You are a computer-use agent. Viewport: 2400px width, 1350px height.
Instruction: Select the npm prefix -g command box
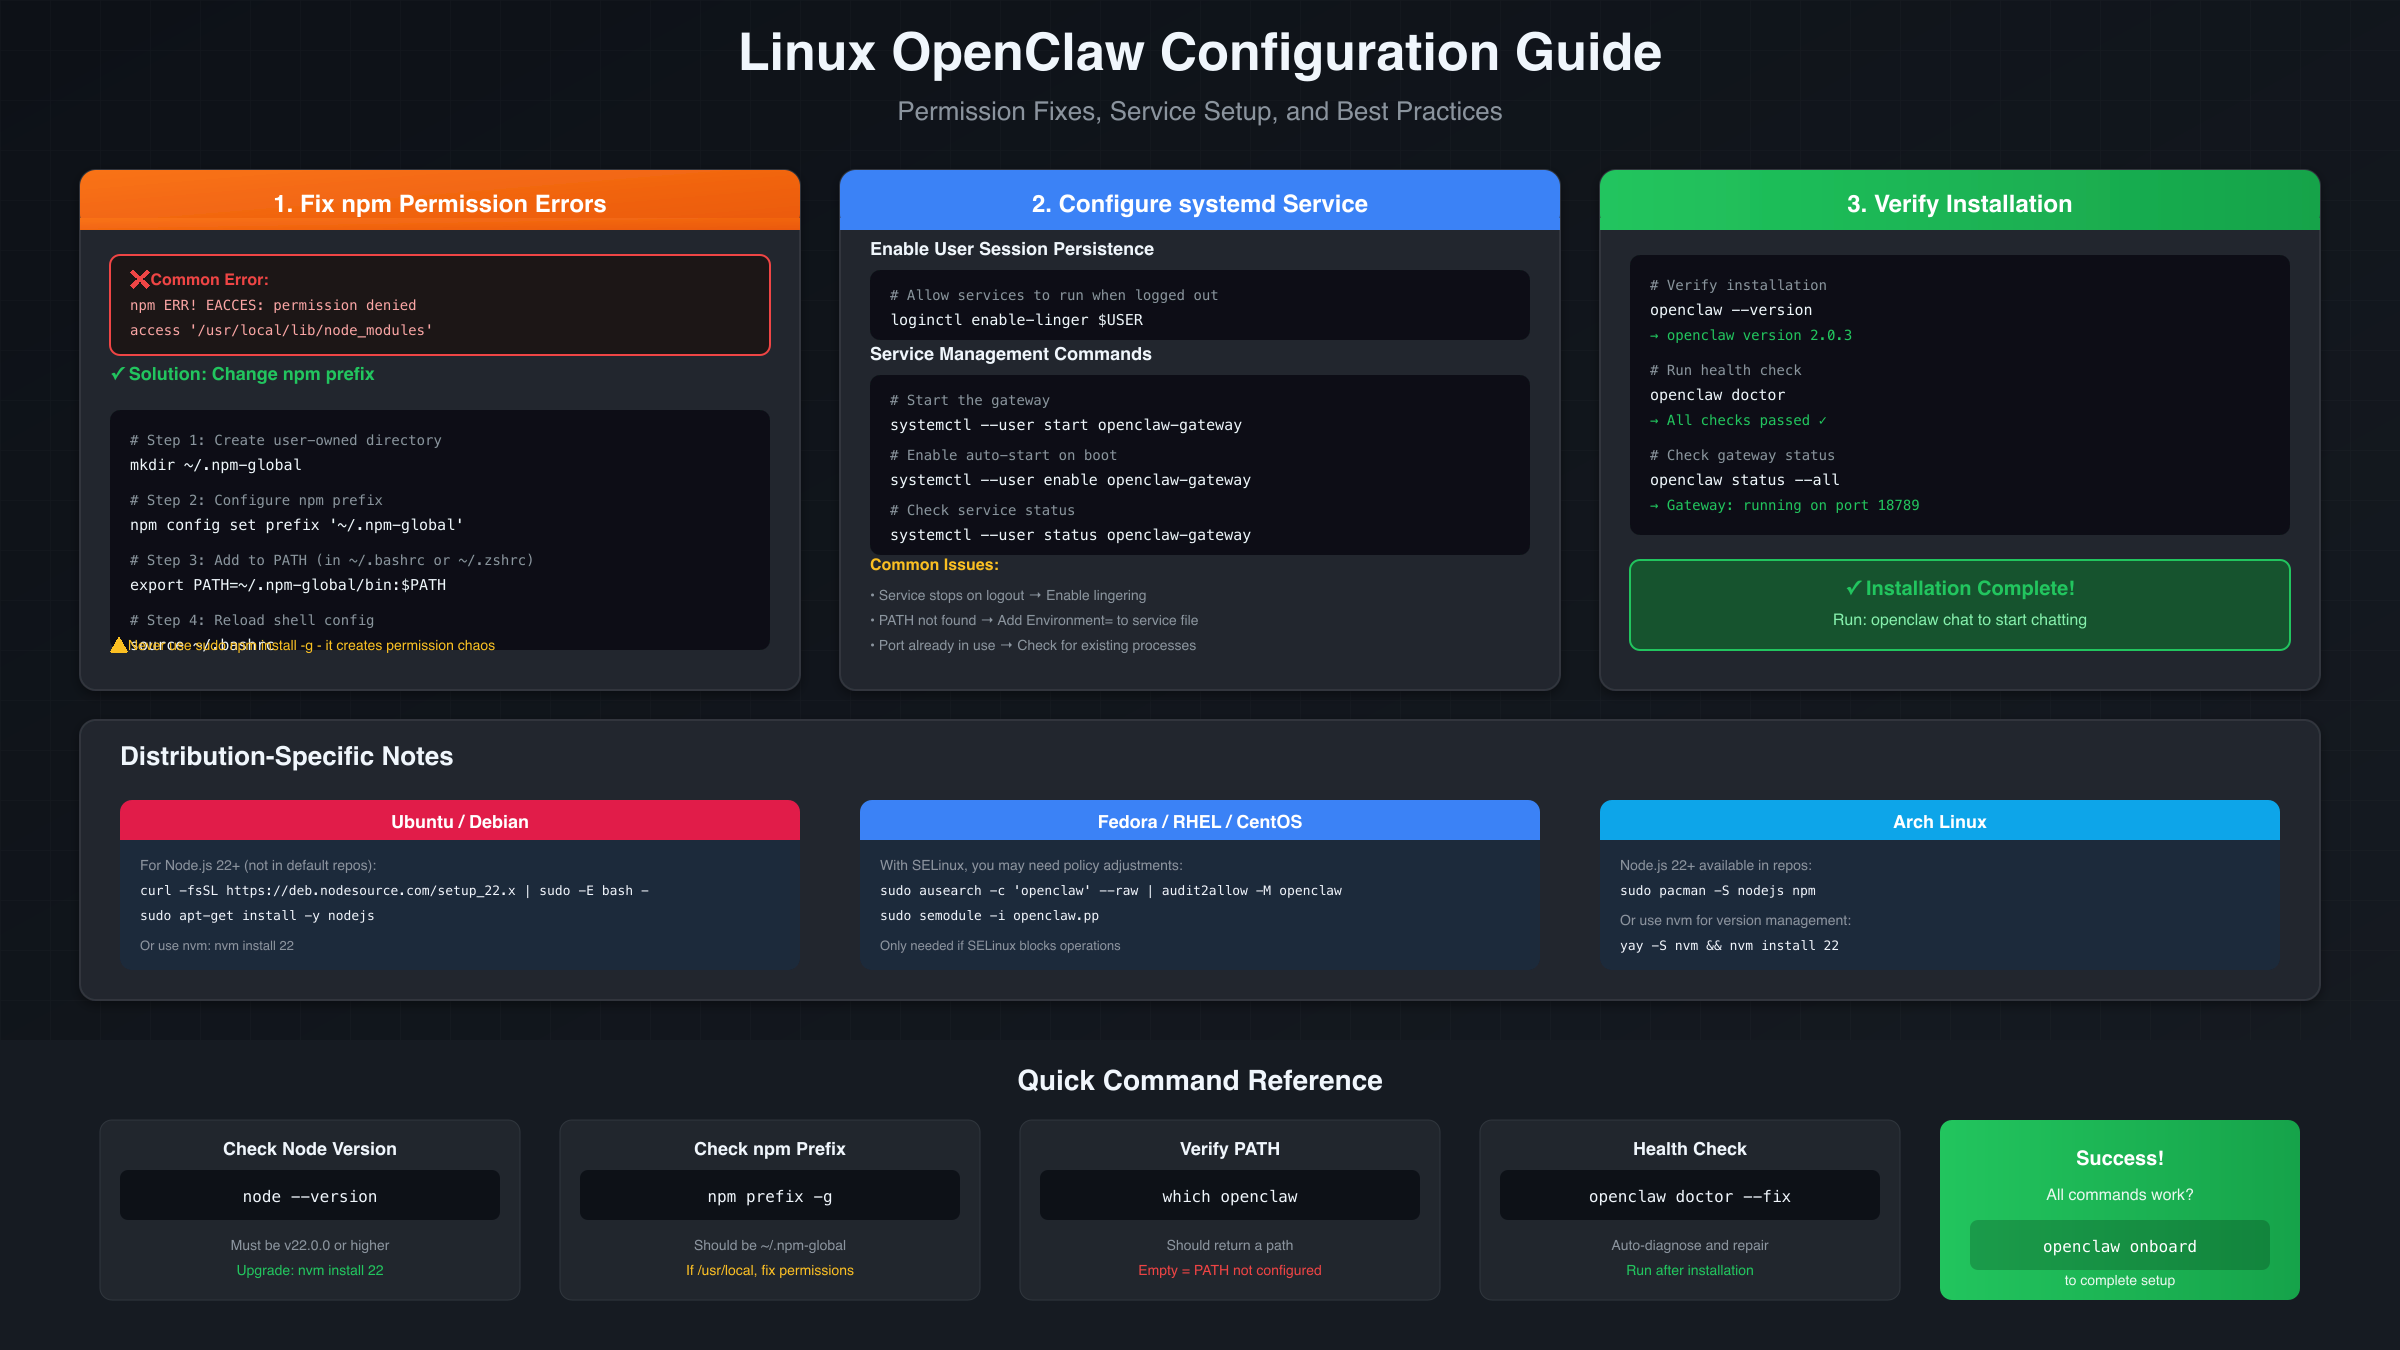[770, 1195]
